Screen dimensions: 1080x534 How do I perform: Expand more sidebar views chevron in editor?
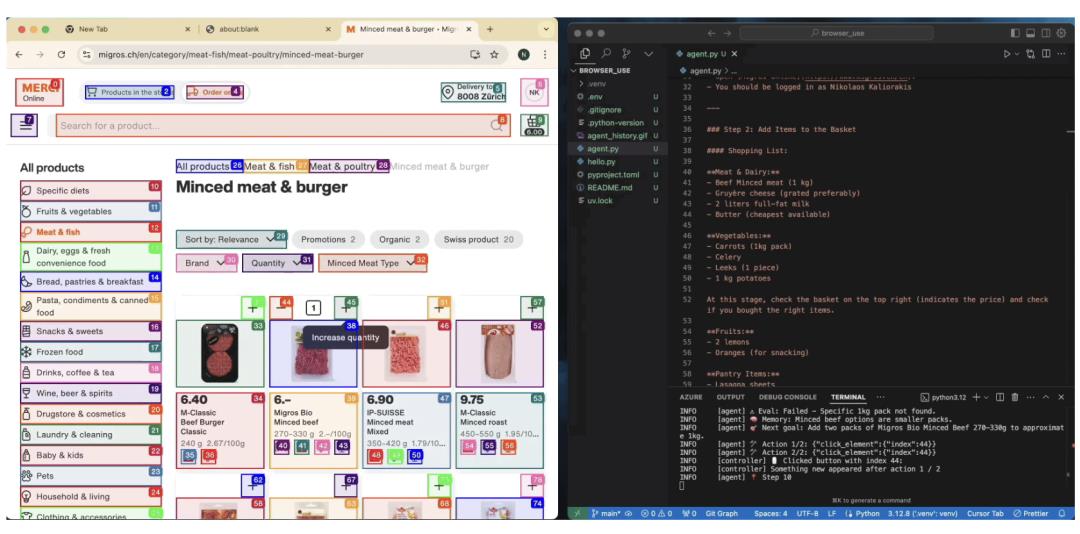coord(648,54)
